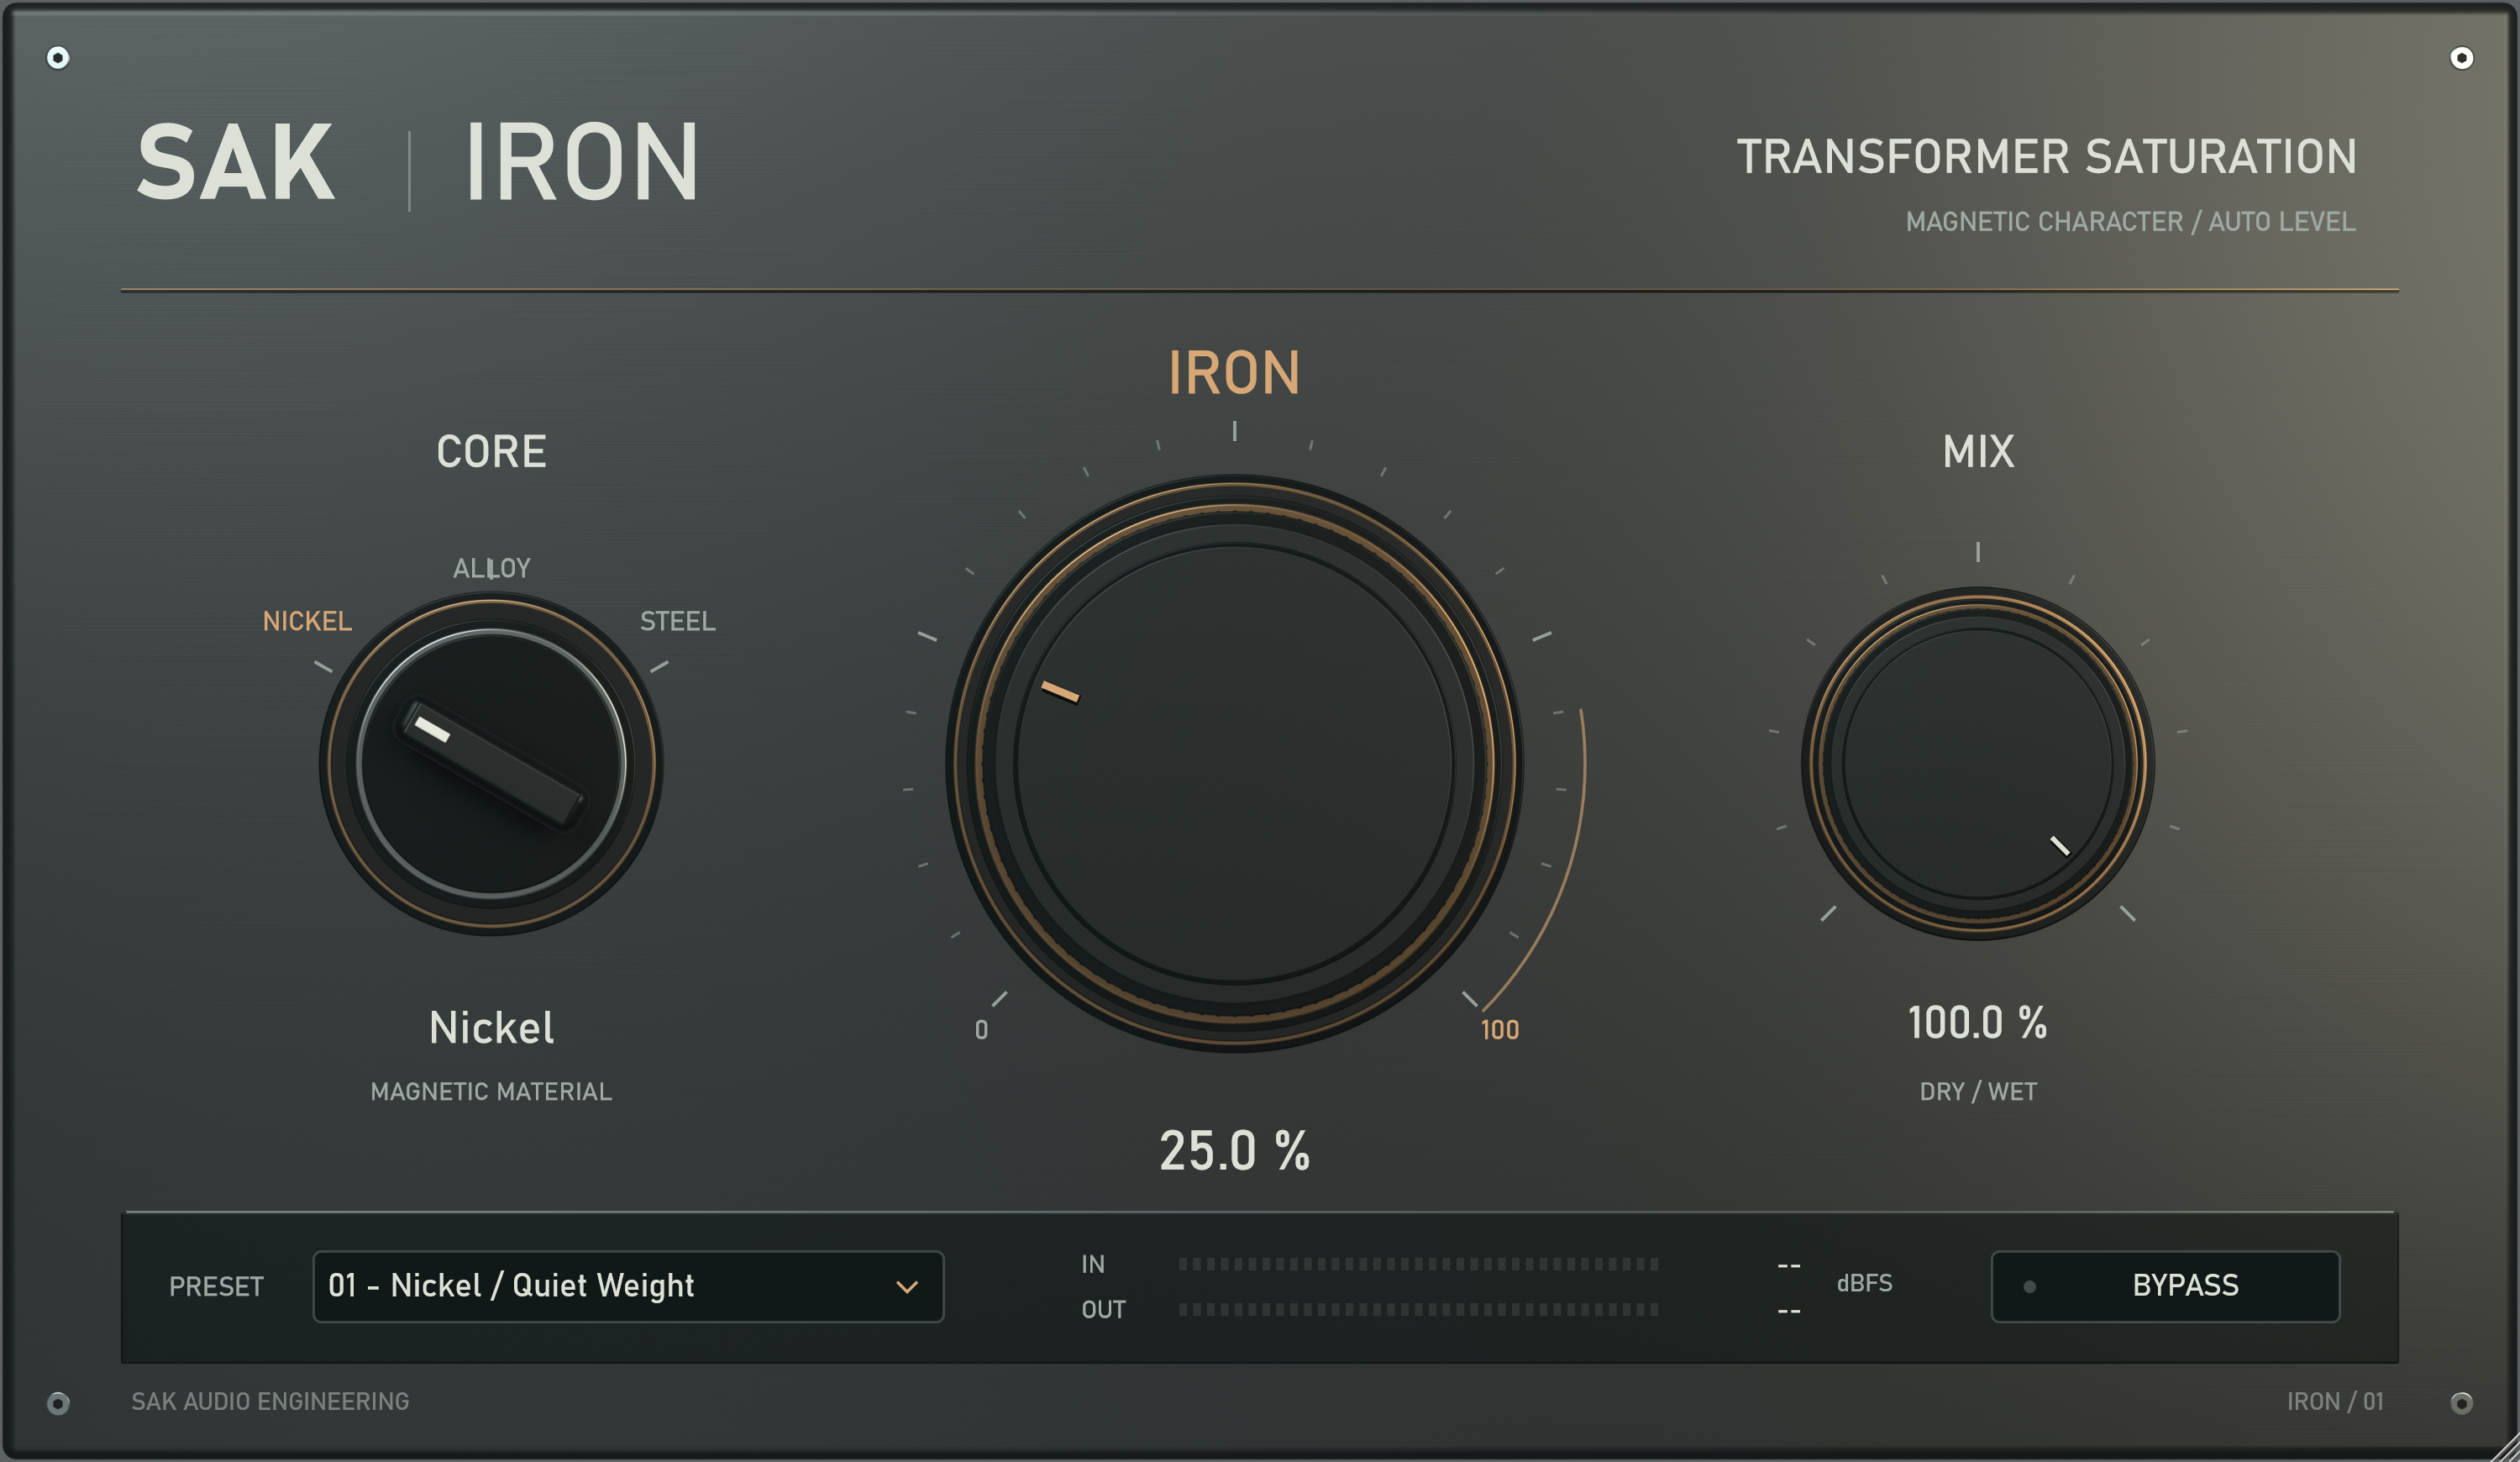Click the OUT level meter bar

1418,1309
